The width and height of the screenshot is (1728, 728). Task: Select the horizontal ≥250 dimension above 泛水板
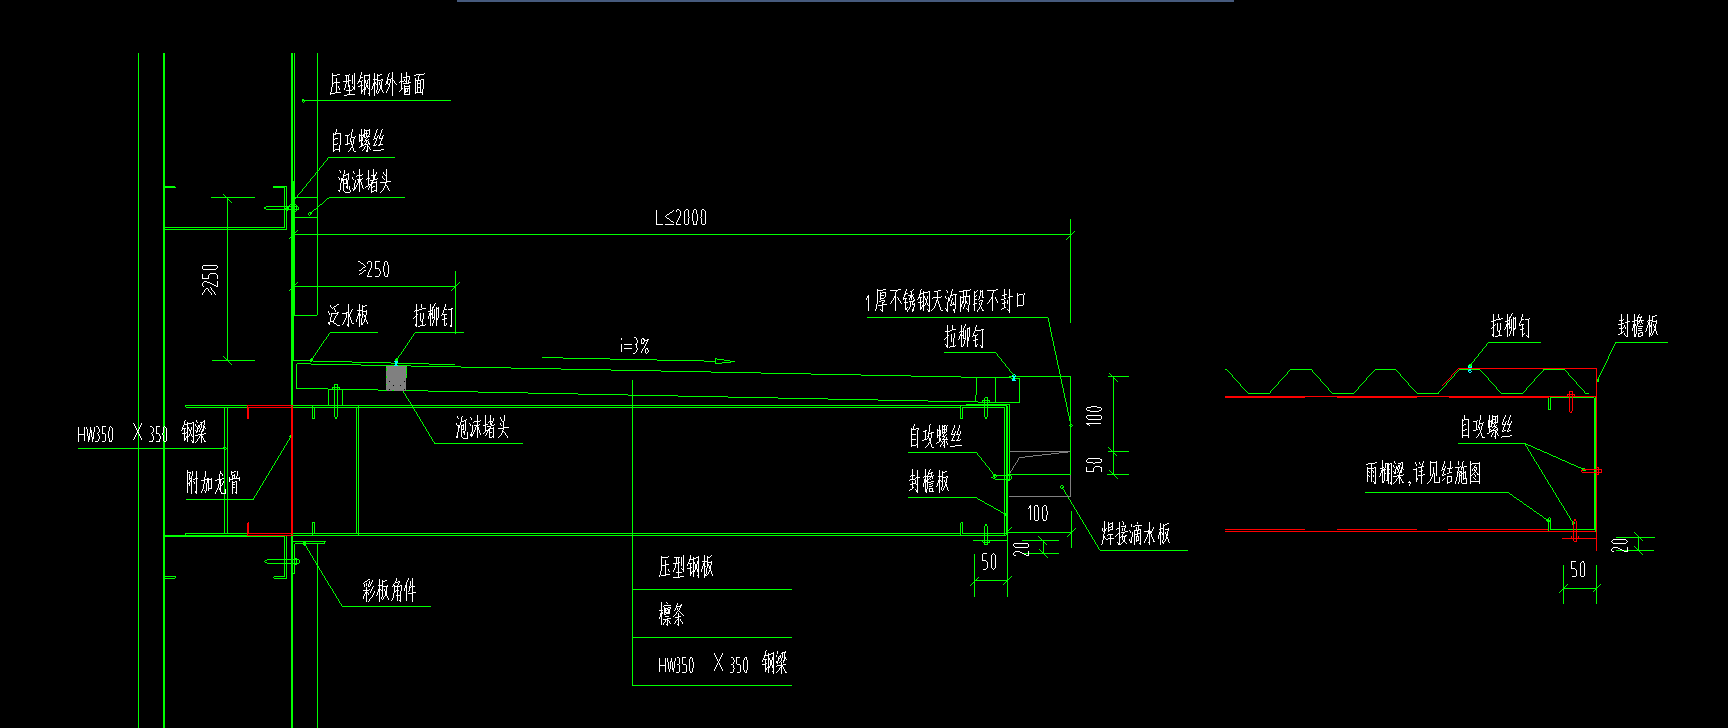(374, 269)
